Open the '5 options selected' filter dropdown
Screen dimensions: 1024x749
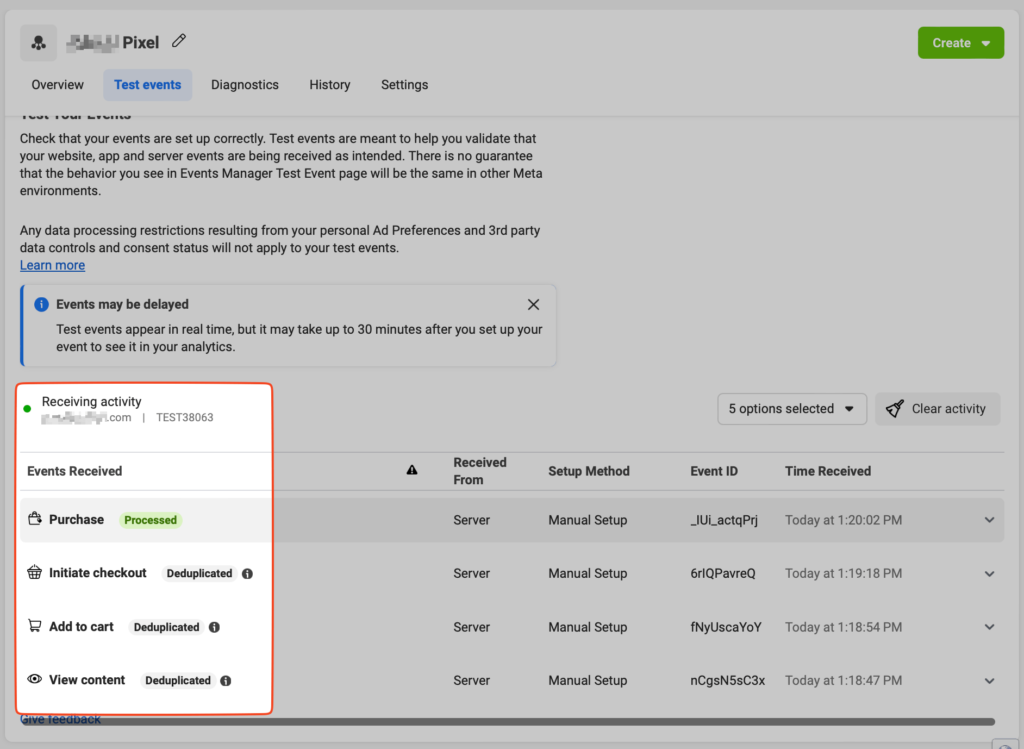click(x=792, y=409)
